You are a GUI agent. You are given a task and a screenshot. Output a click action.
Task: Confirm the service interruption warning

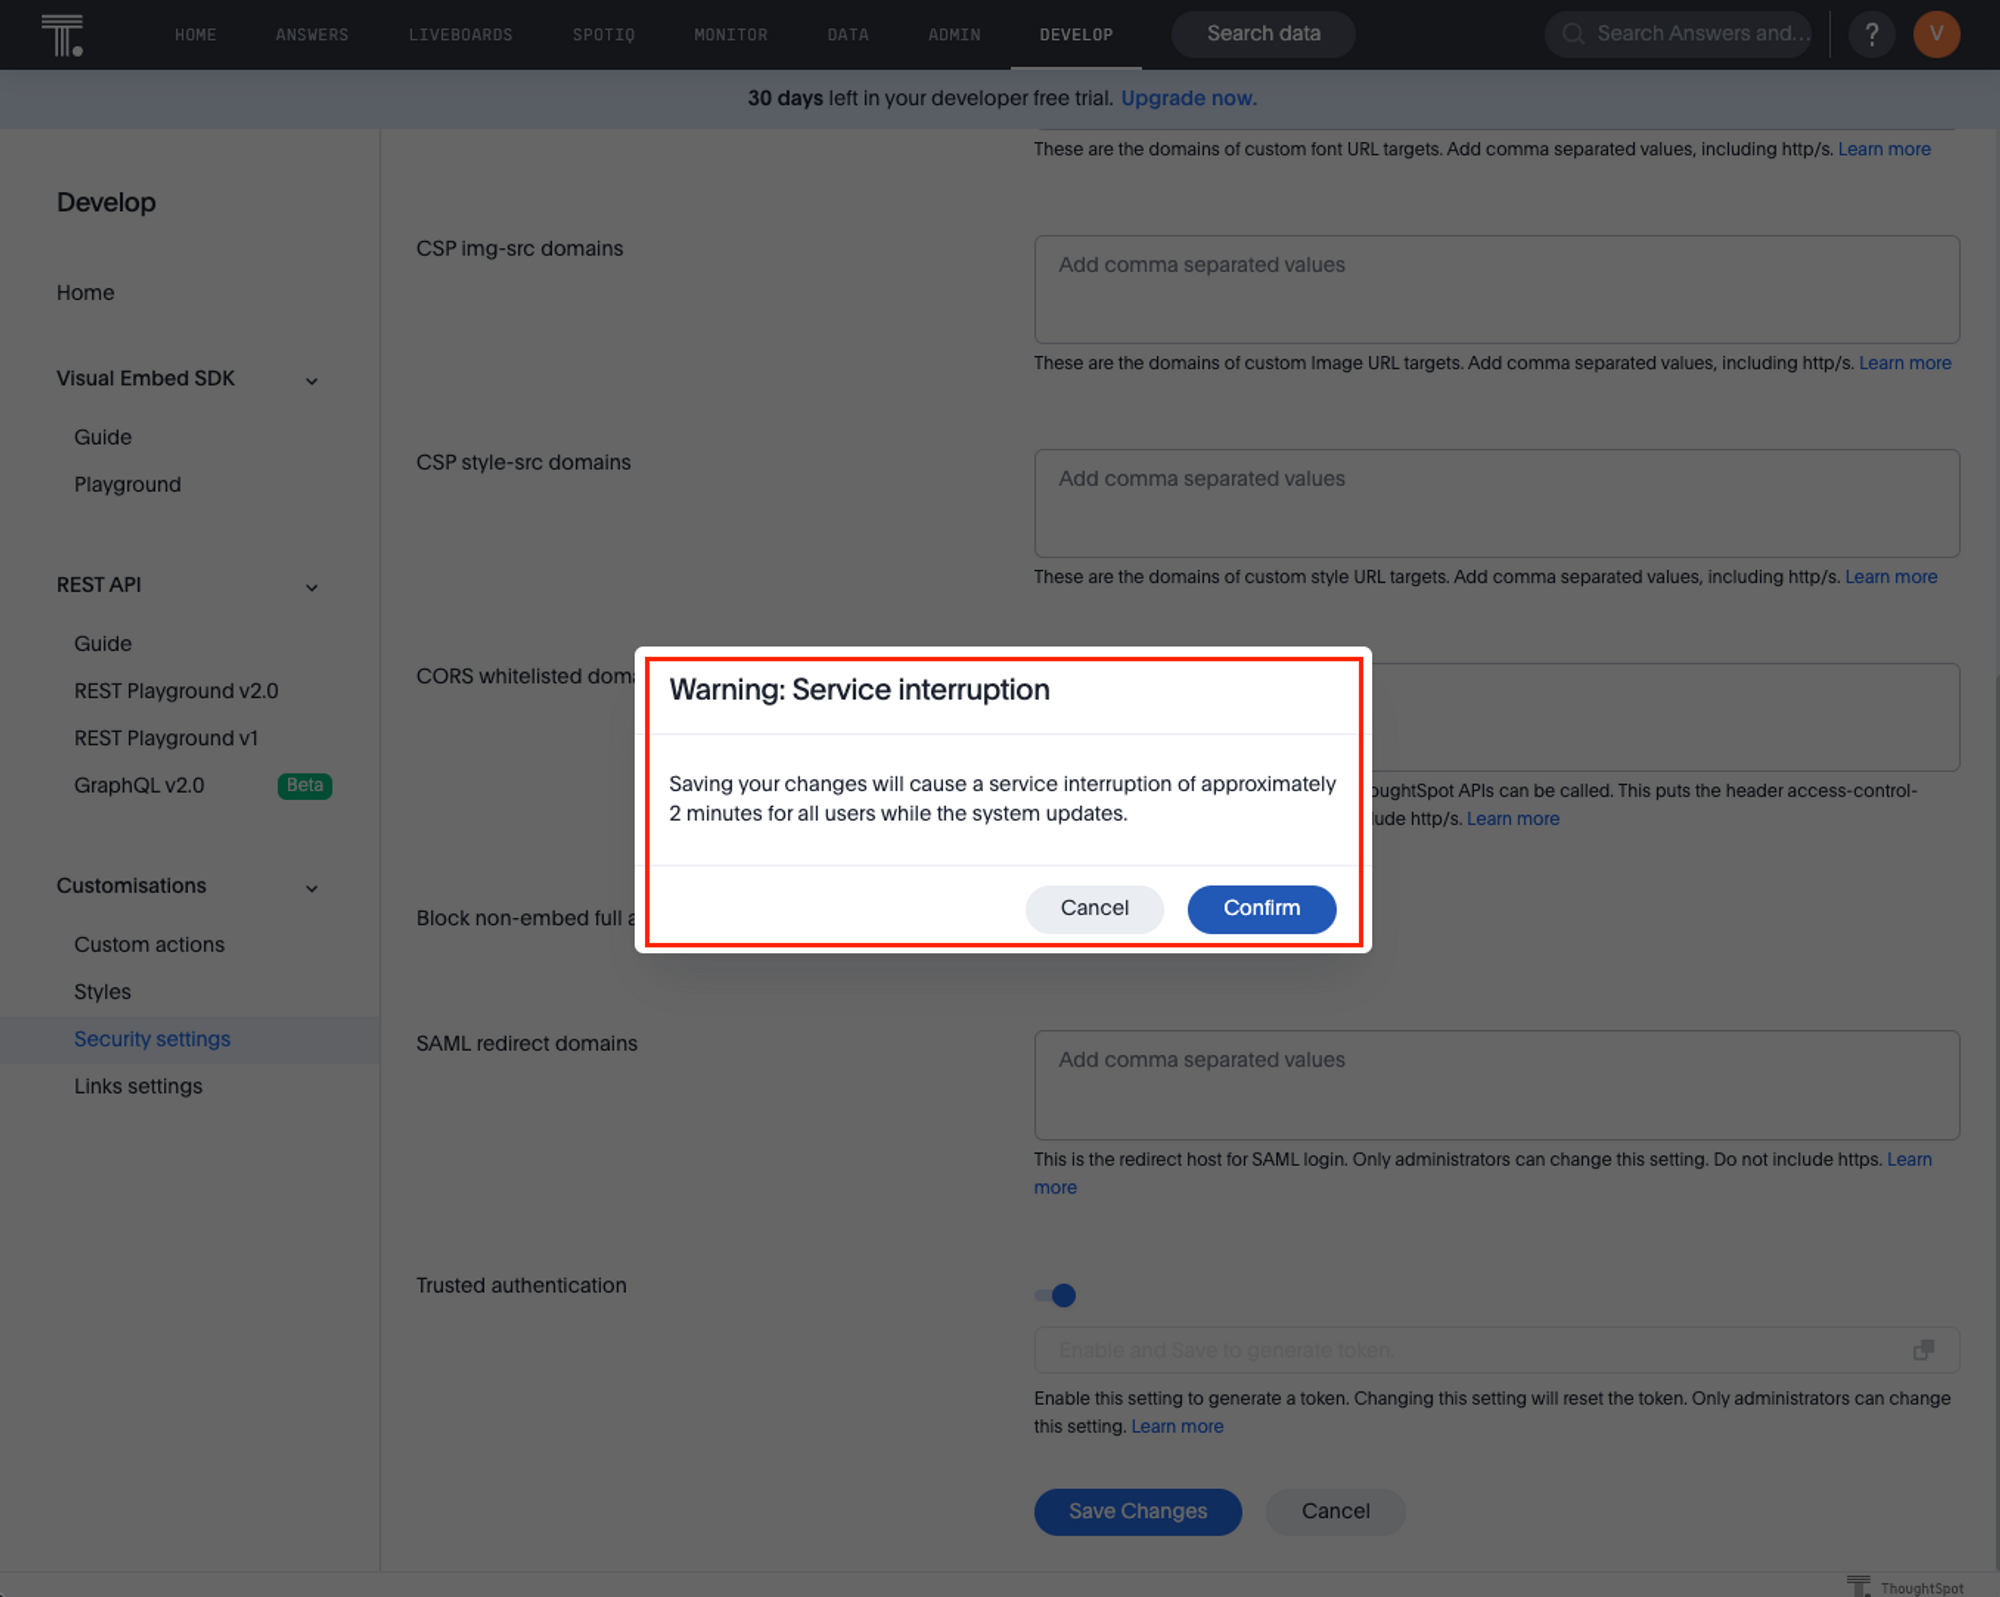pyautogui.click(x=1261, y=908)
